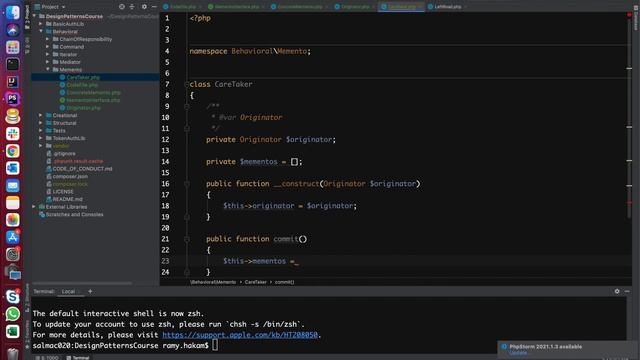Click the red error indicator atop editor

click(x=629, y=15)
